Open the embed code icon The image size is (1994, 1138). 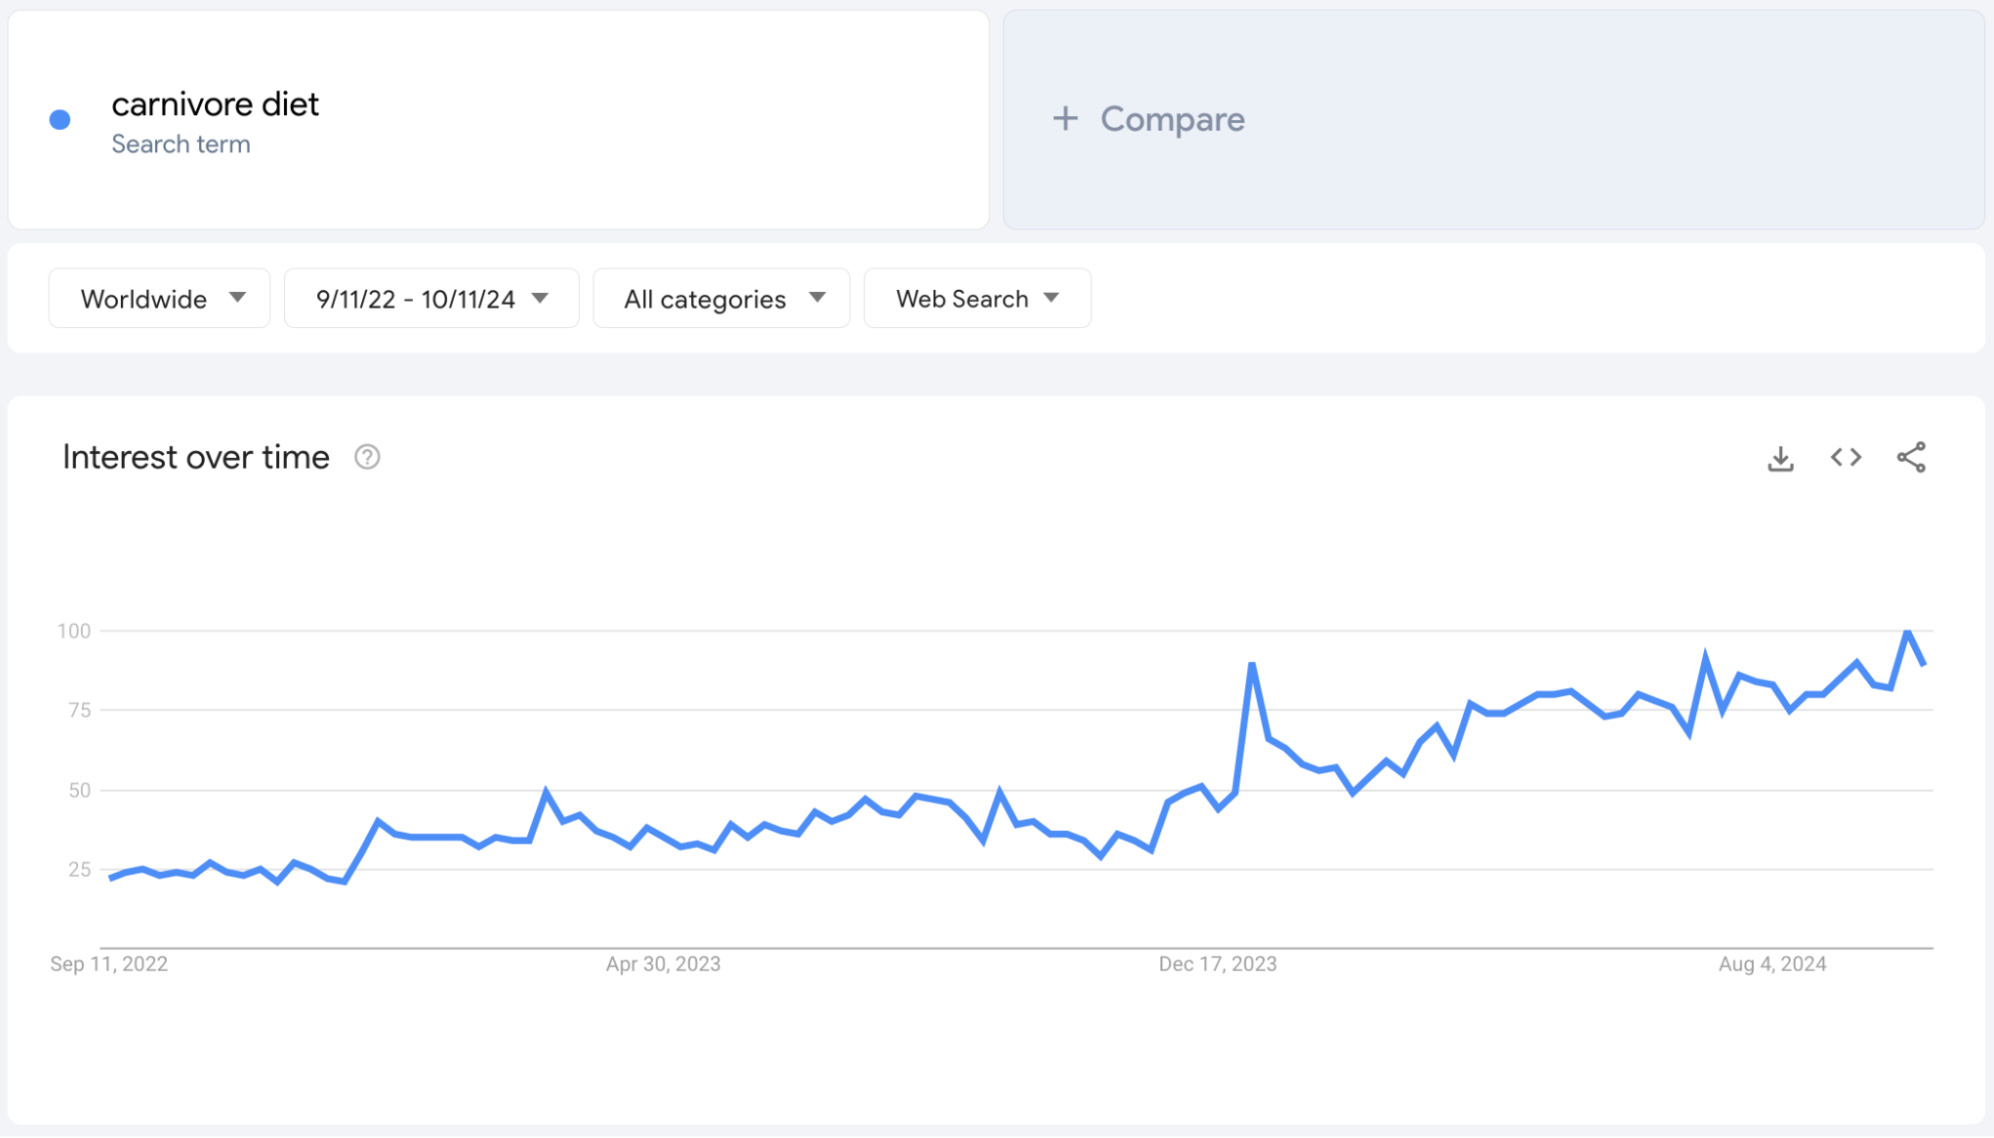pyautogui.click(x=1846, y=457)
